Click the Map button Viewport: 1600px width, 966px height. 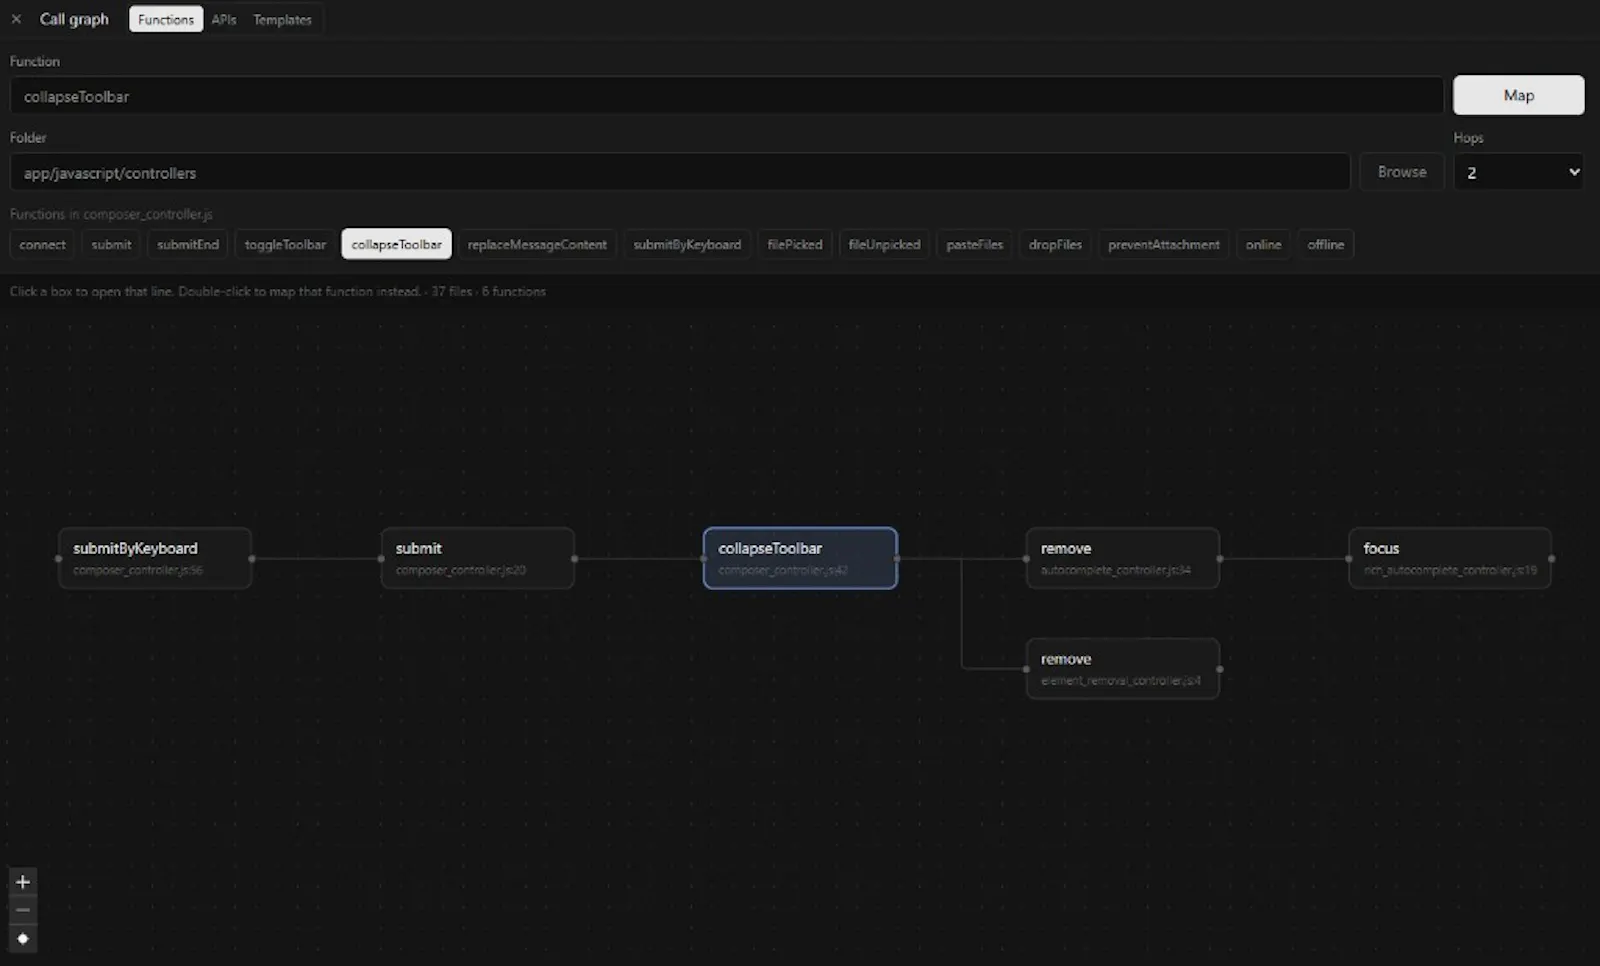pos(1518,95)
